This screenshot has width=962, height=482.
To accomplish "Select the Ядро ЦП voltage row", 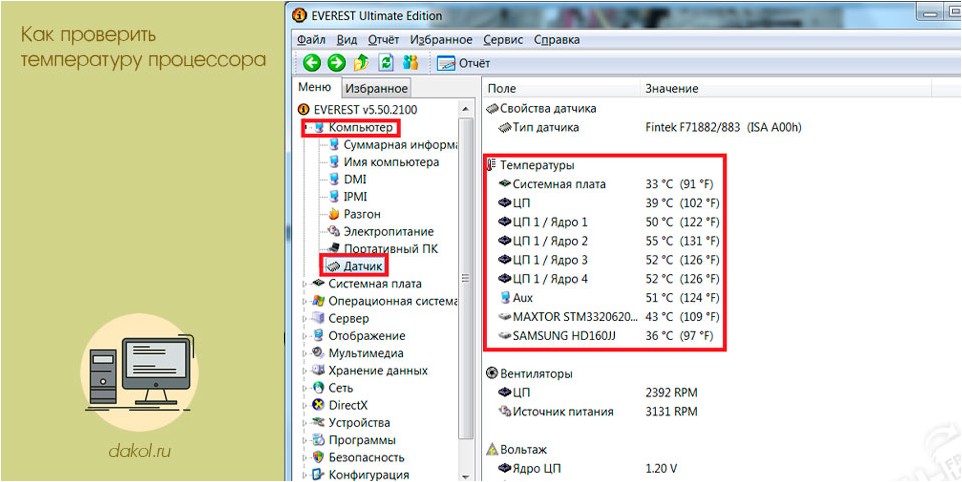I will click(x=588, y=469).
